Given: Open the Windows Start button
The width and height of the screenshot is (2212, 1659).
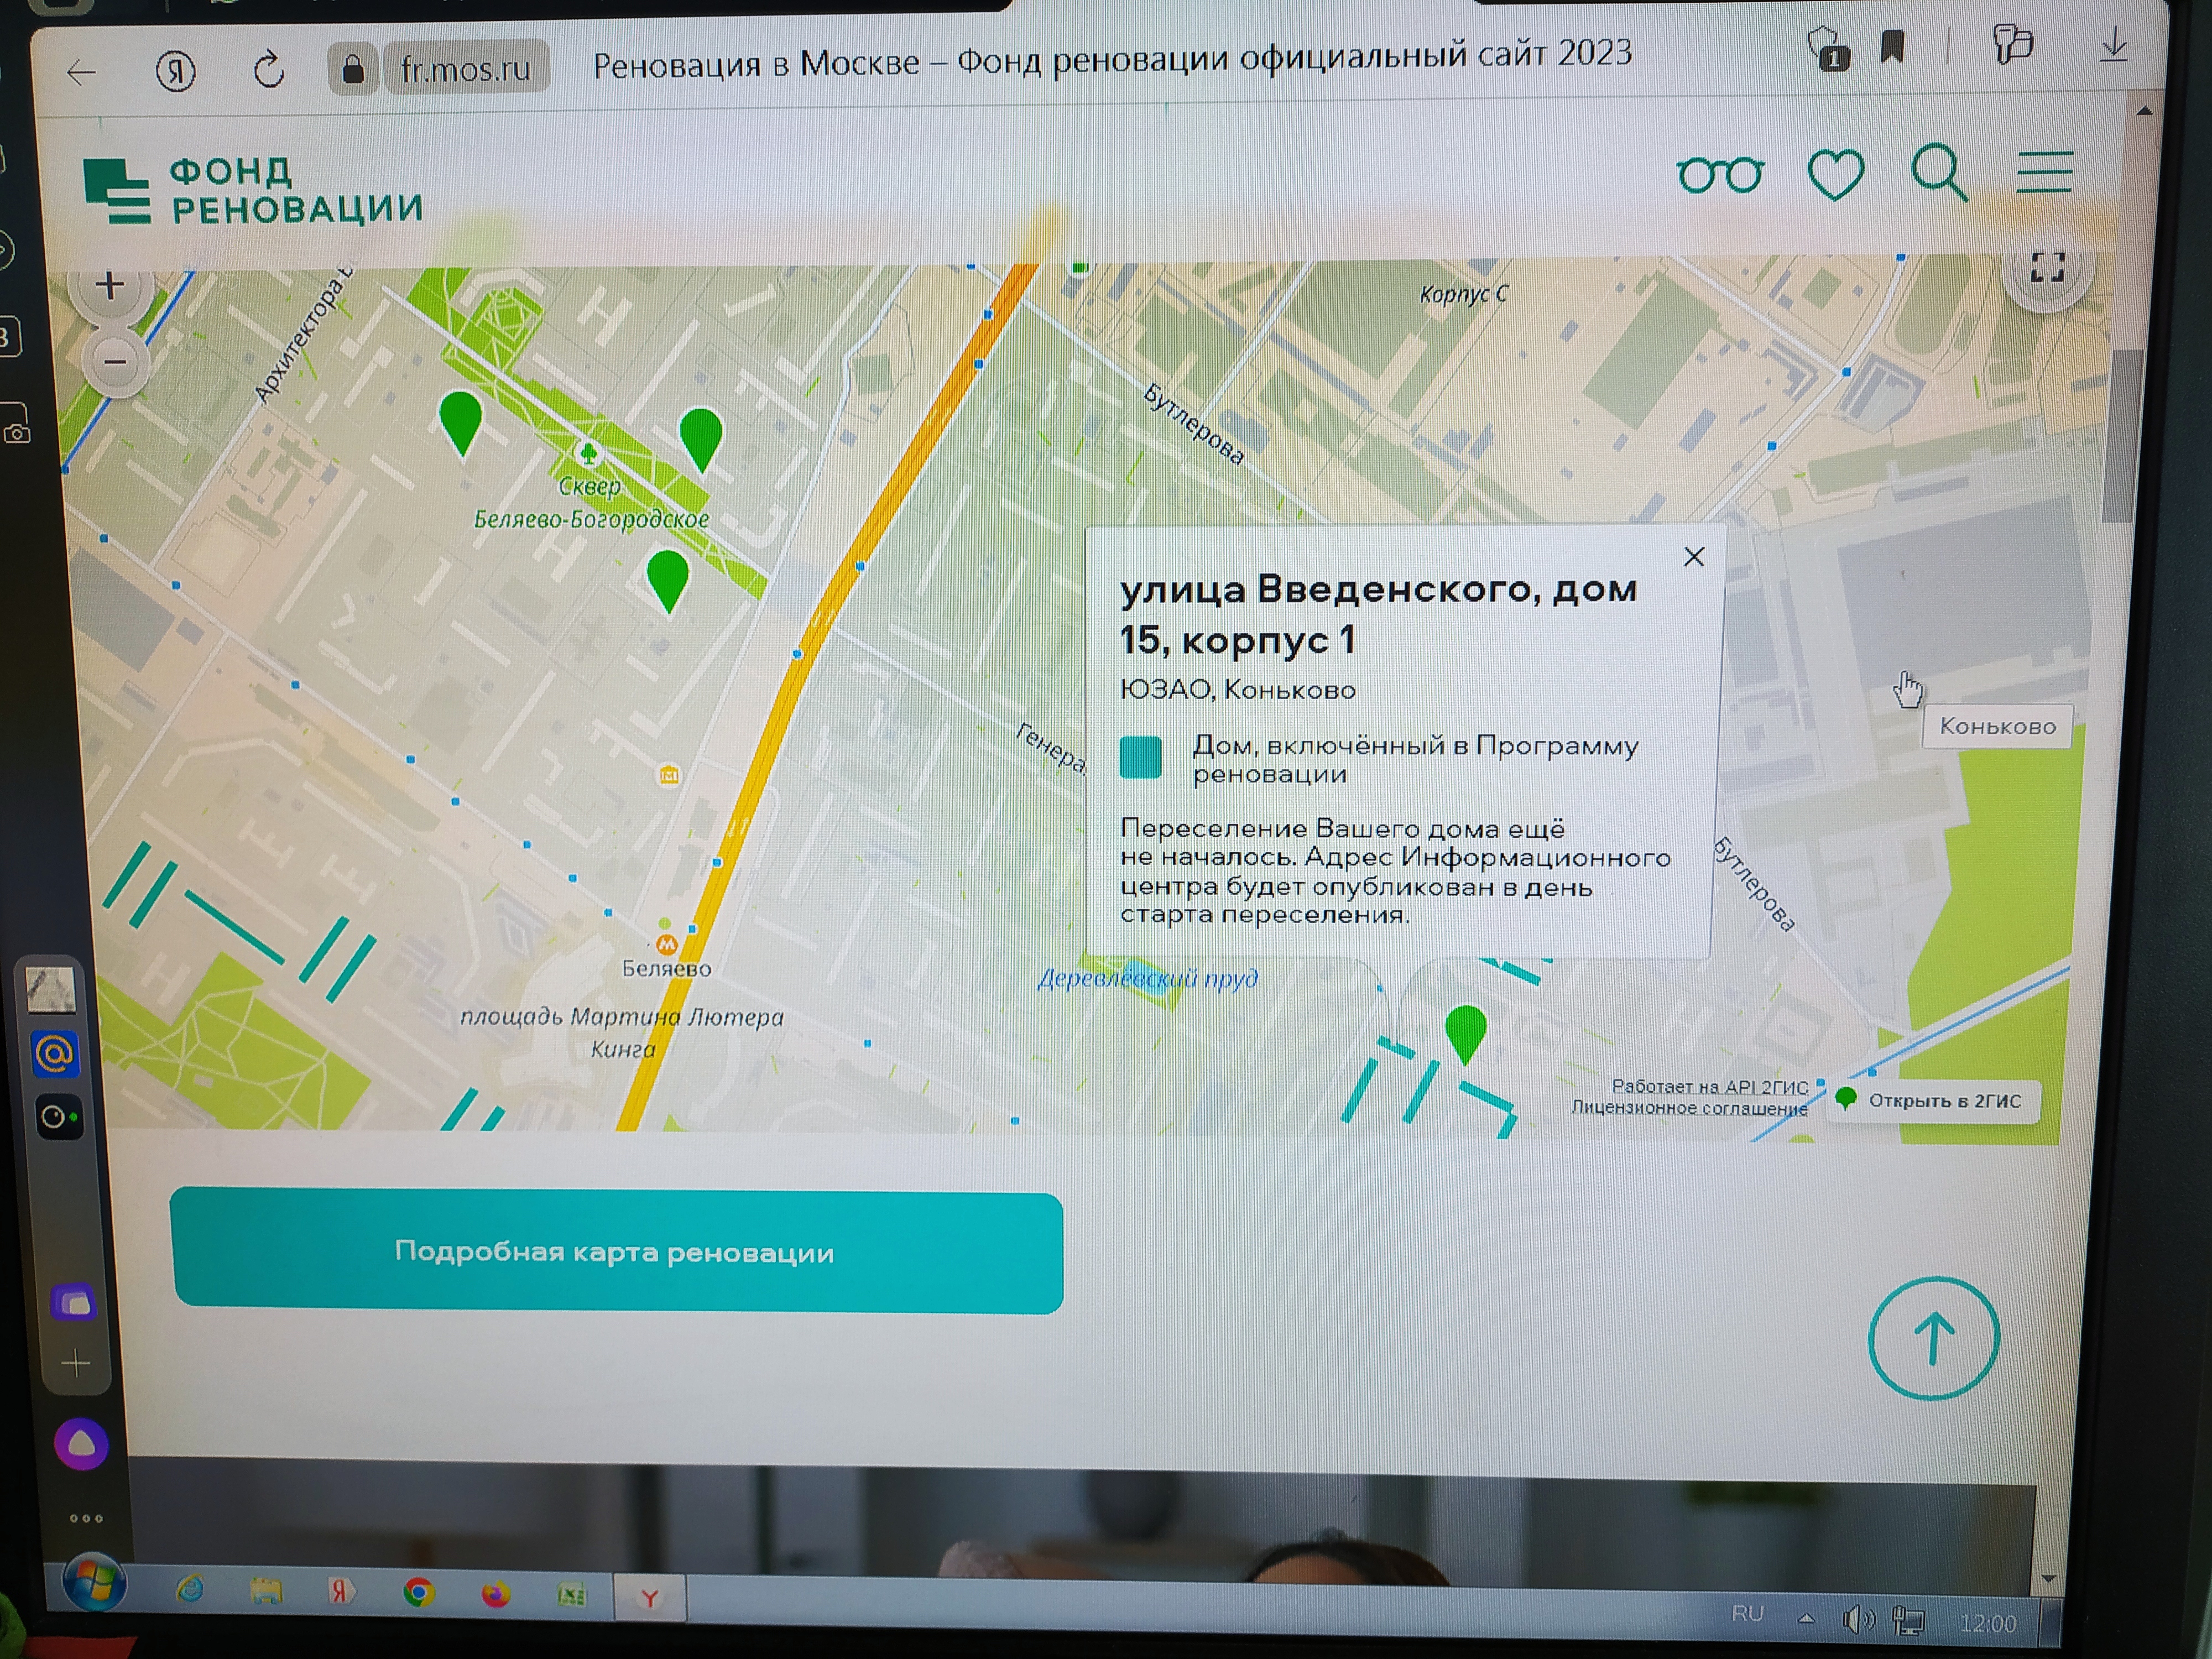Looking at the screenshot, I should tap(94, 1582).
